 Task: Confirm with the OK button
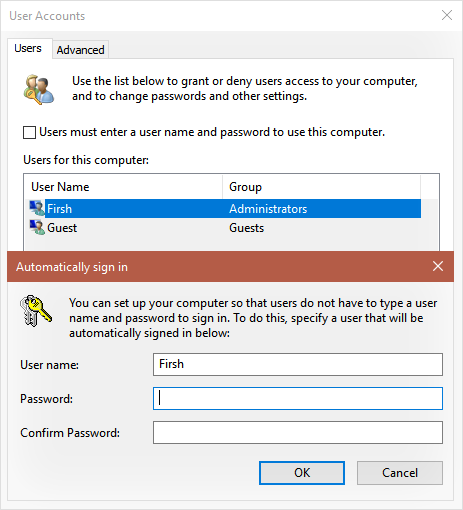tap(302, 473)
